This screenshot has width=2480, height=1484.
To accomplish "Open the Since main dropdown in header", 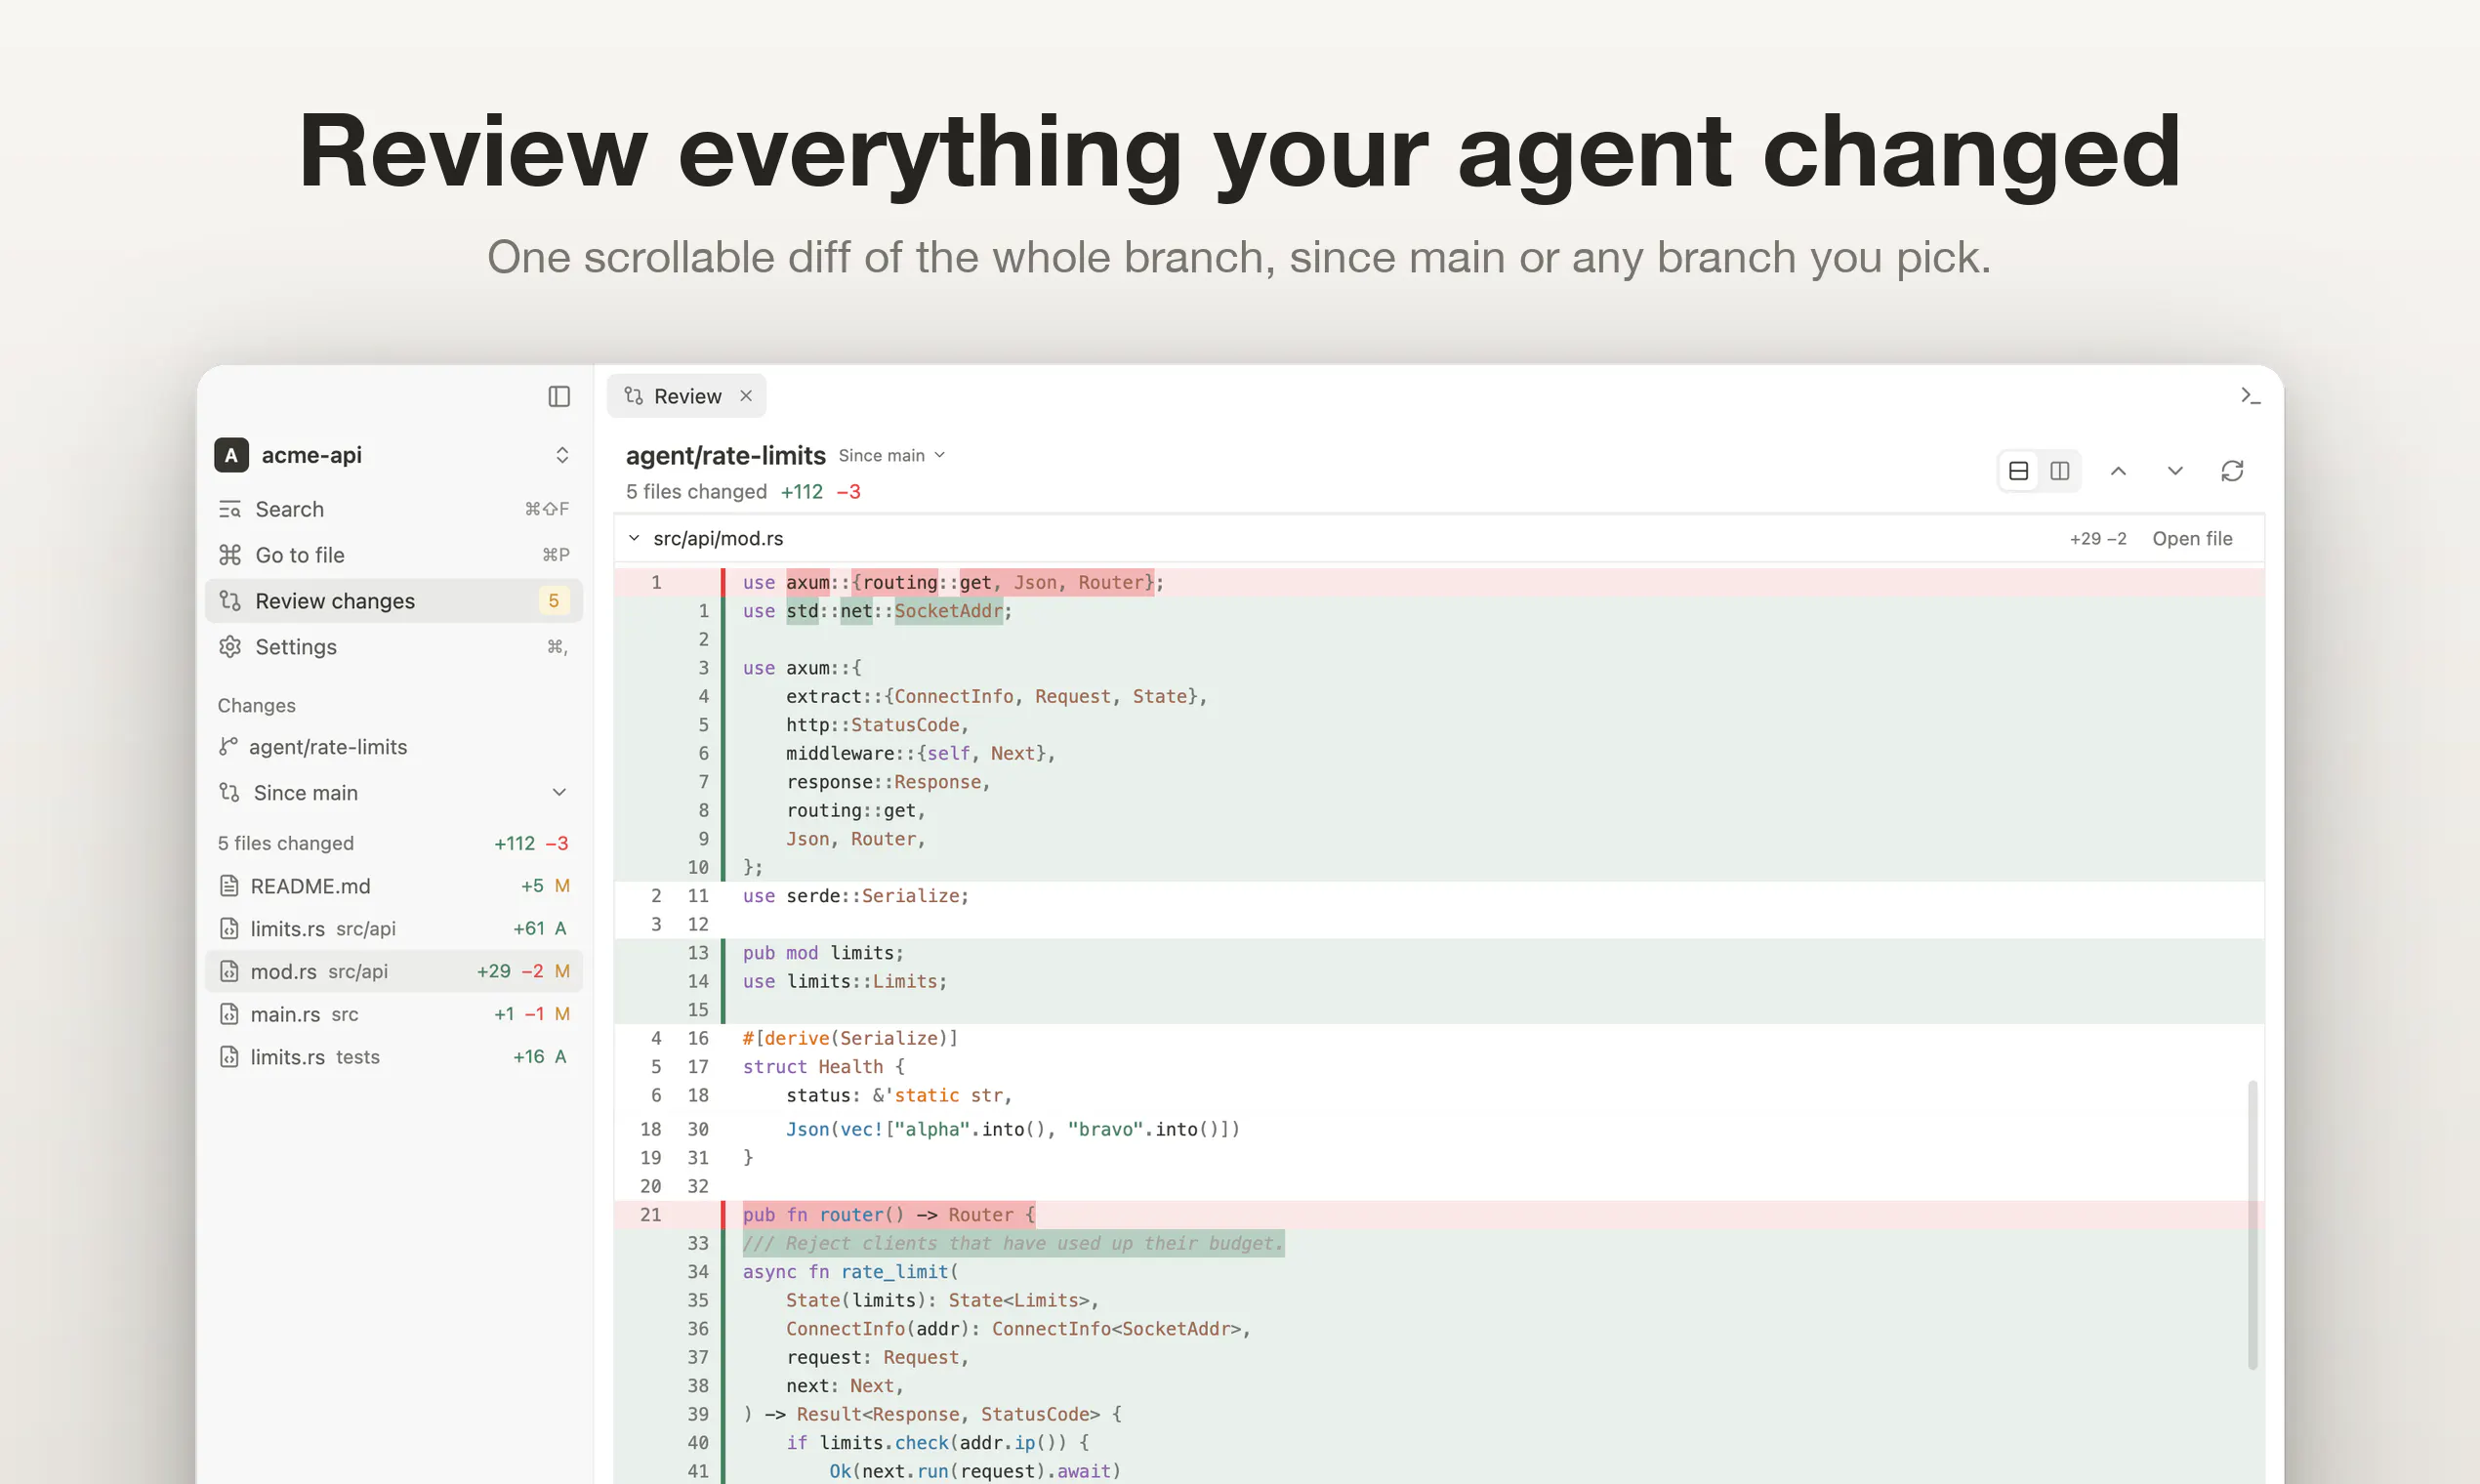I will point(892,455).
